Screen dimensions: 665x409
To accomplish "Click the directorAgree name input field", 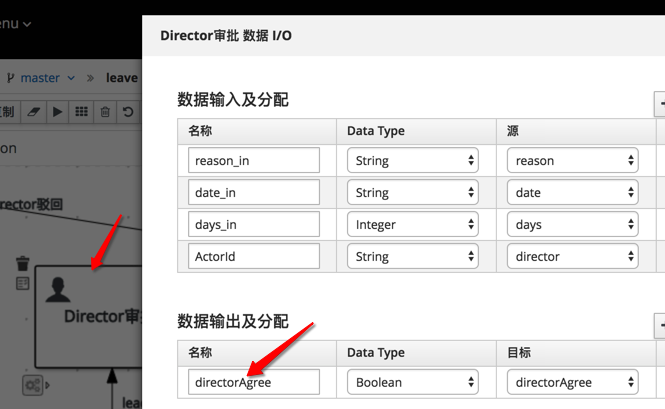I will click(254, 382).
